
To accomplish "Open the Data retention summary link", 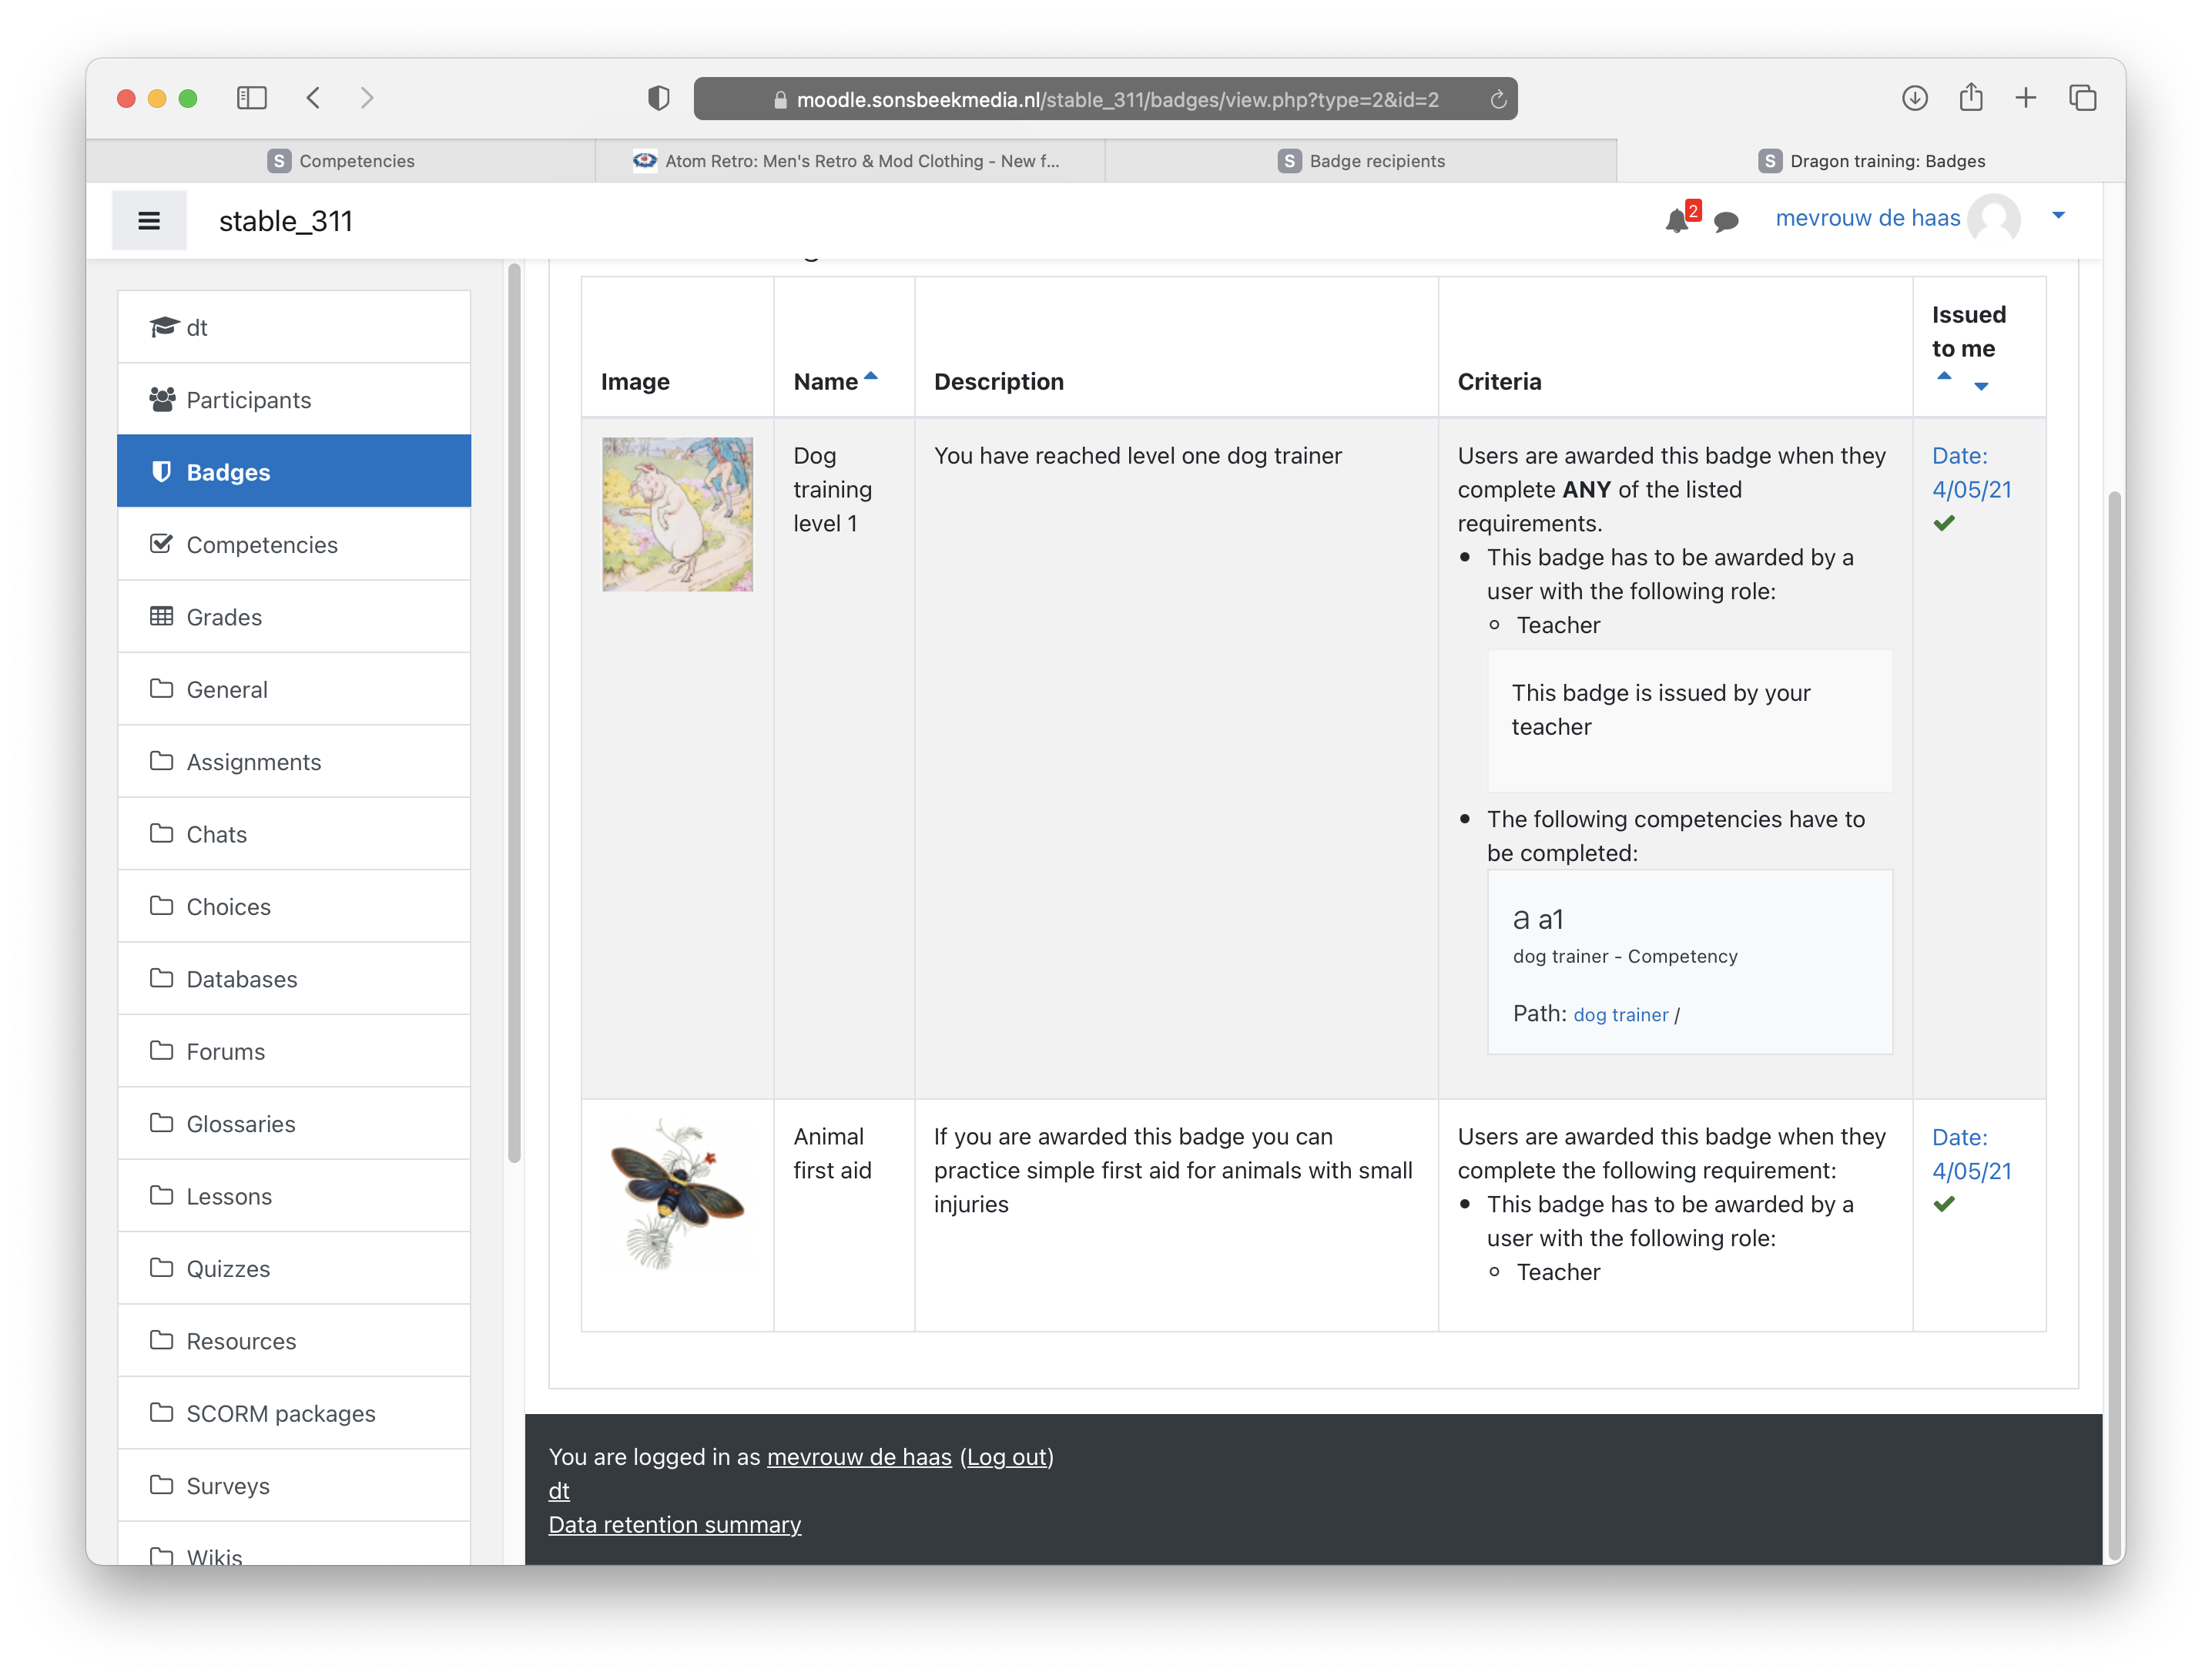I will (675, 1525).
